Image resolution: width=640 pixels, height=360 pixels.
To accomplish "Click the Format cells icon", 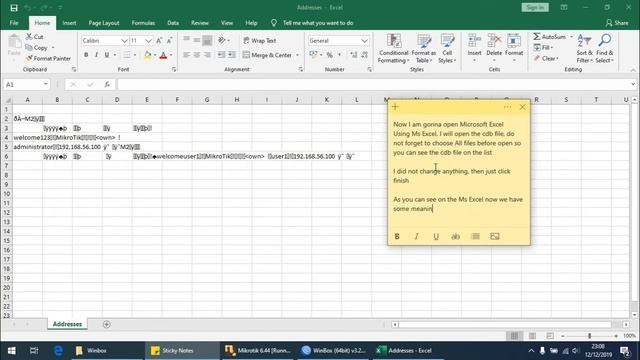I will (513, 41).
